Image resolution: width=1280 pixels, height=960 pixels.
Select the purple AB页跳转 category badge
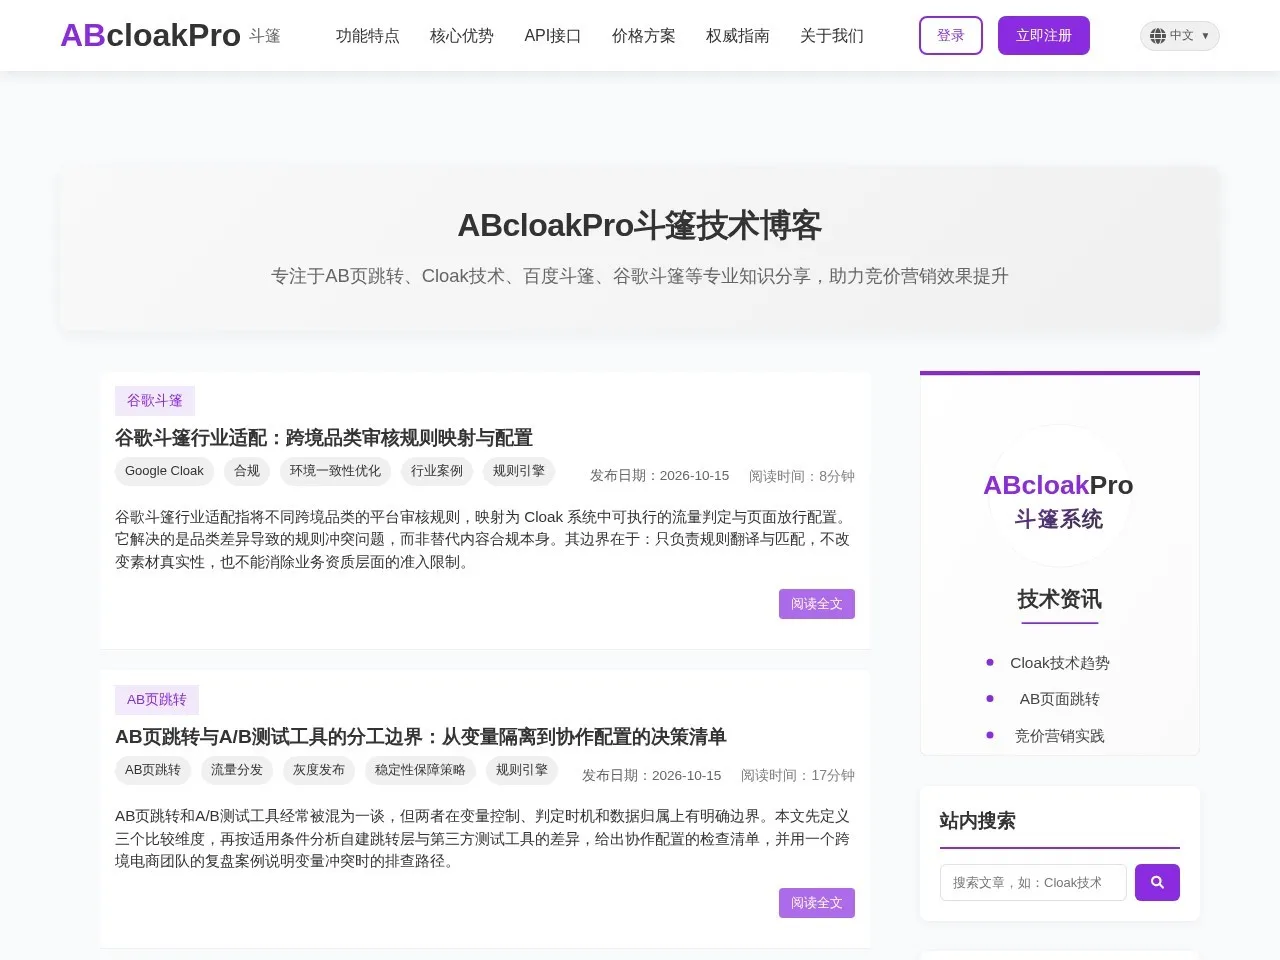point(157,700)
